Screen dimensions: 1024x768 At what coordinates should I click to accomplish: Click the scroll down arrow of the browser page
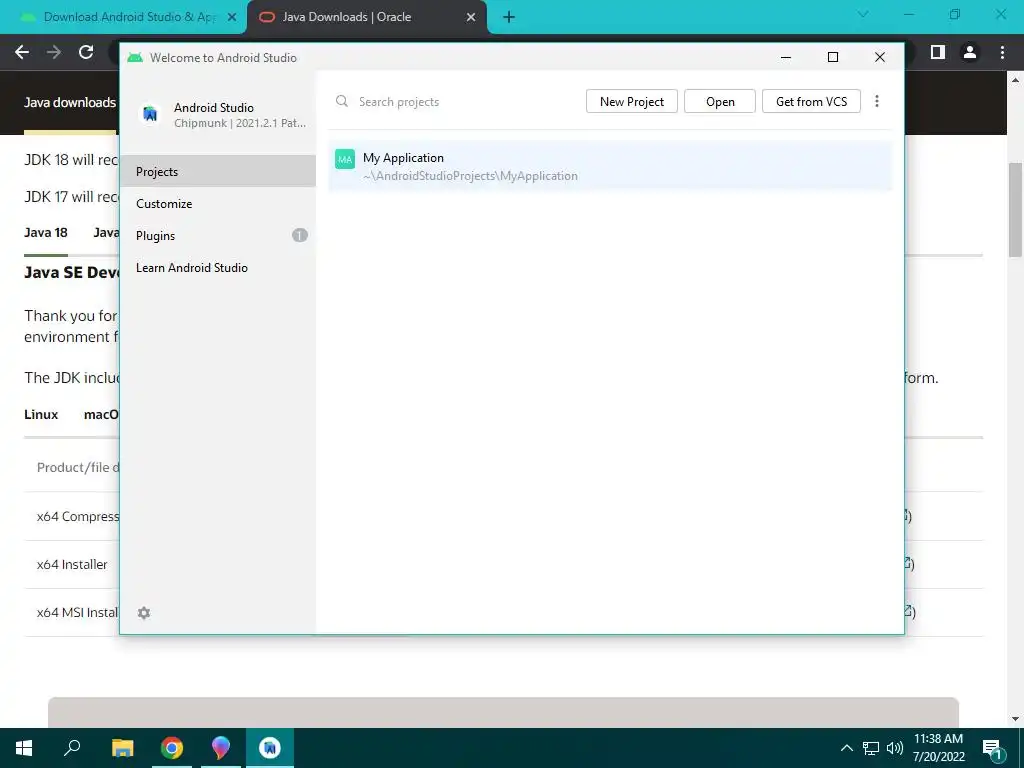point(1015,719)
